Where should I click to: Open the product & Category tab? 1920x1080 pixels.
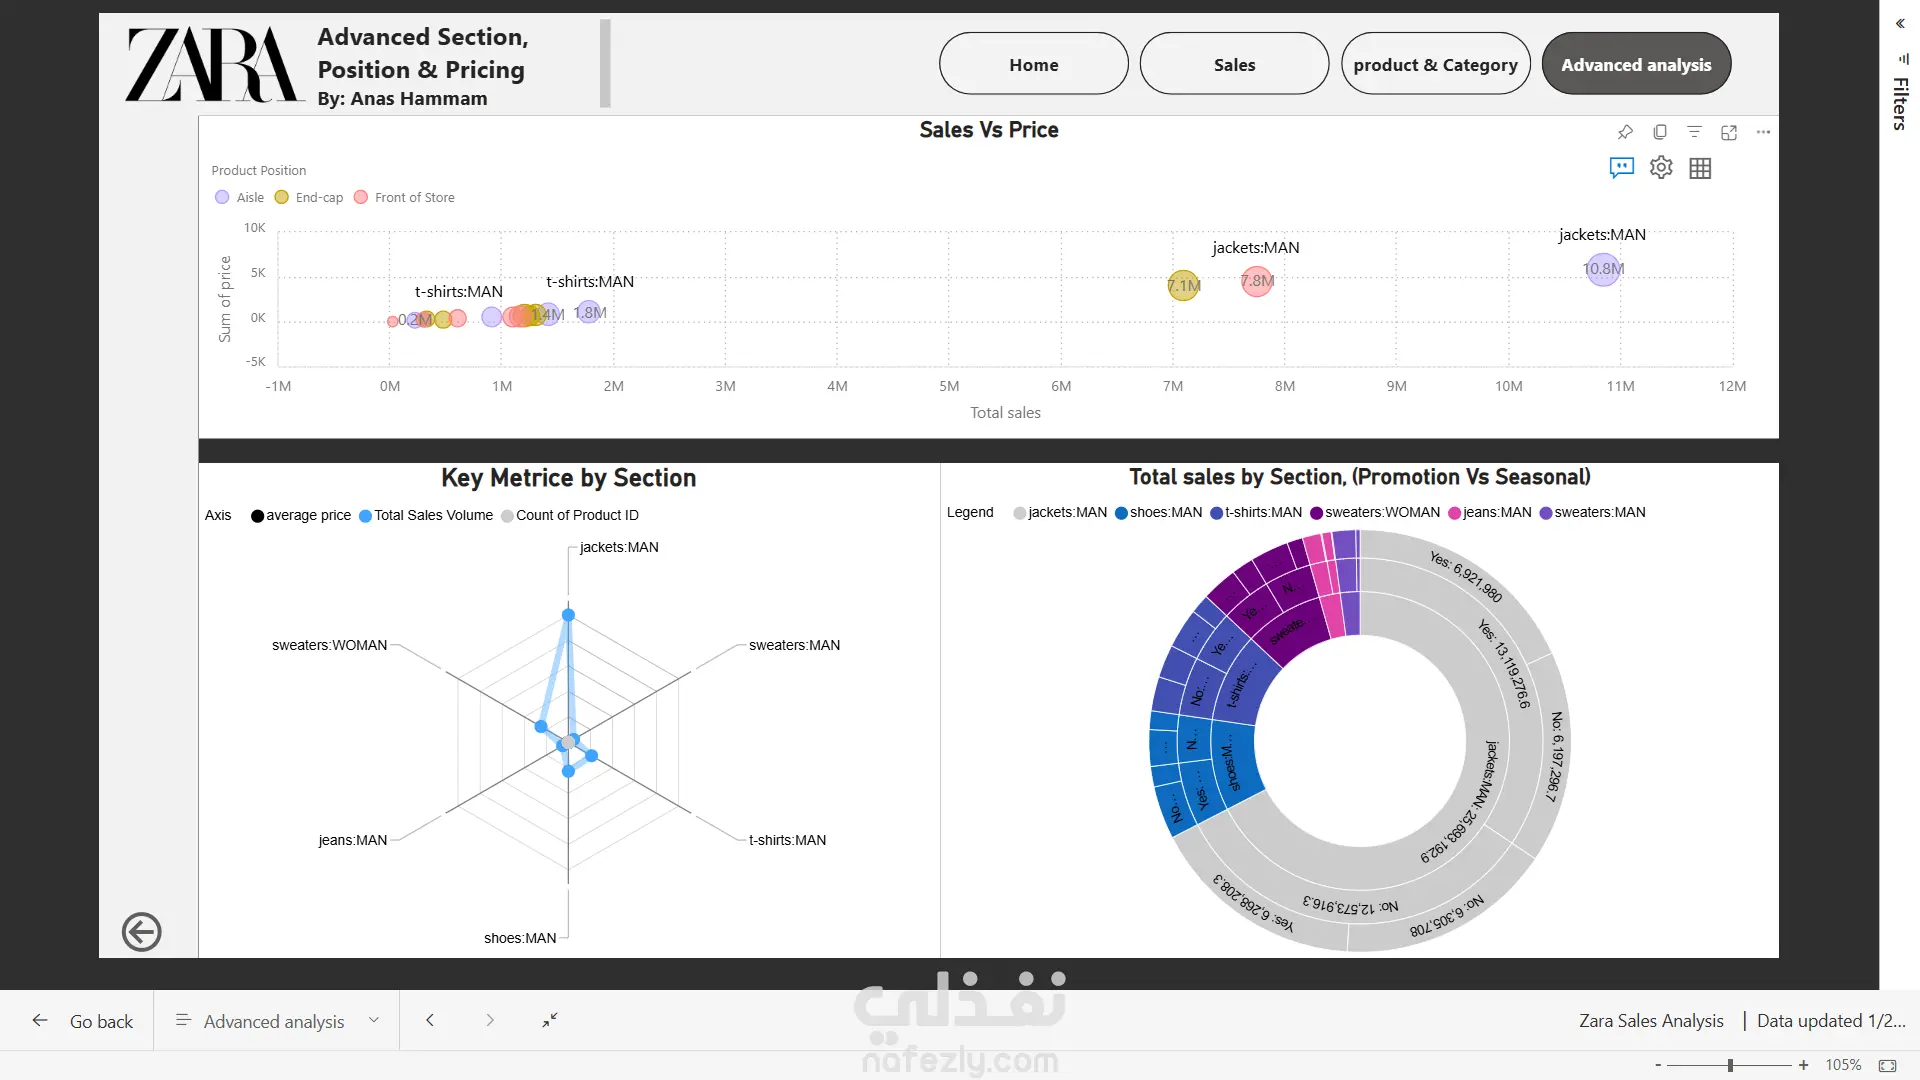(1435, 64)
